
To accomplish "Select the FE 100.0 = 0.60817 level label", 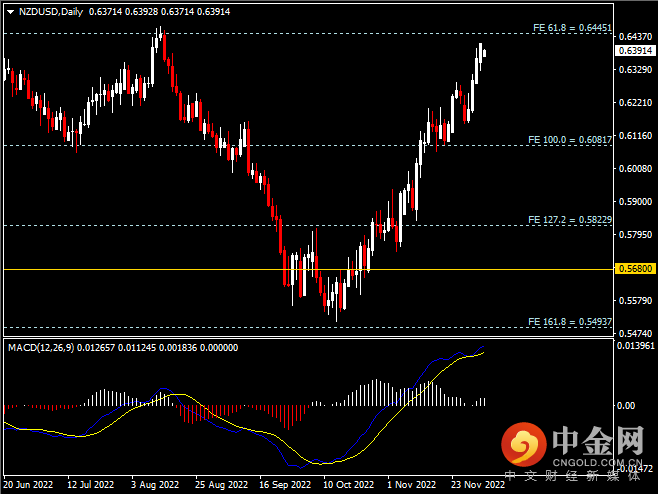I will 569,140.
